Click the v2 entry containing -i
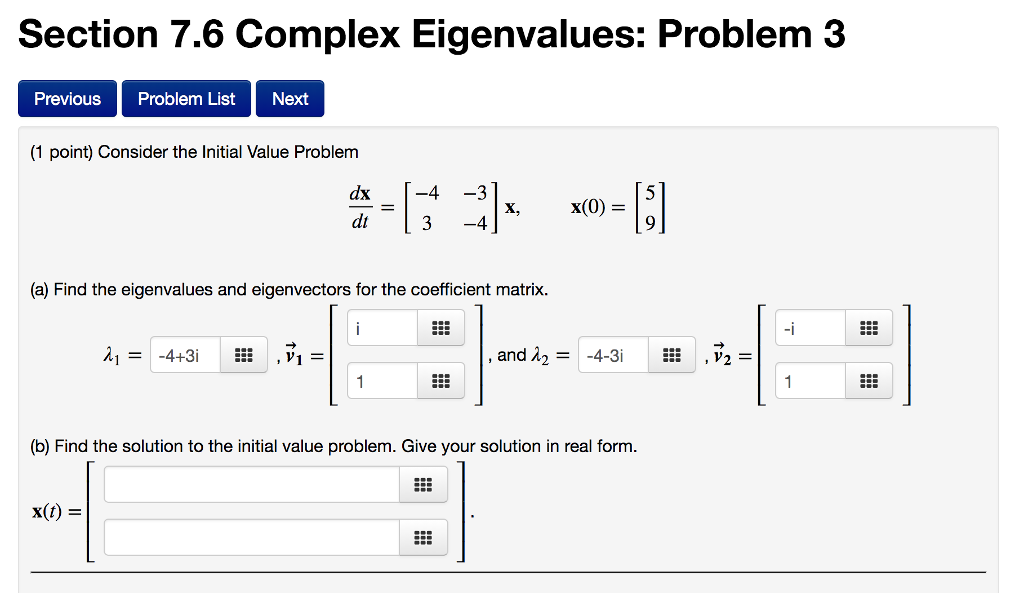This screenshot has width=1024, height=593. tap(808, 327)
